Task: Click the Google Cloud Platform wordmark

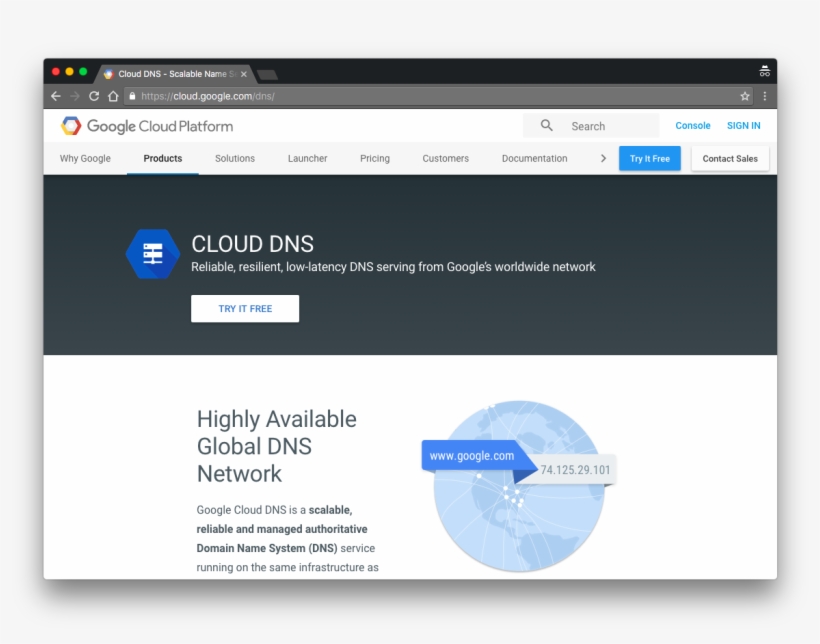Action: pos(160,126)
